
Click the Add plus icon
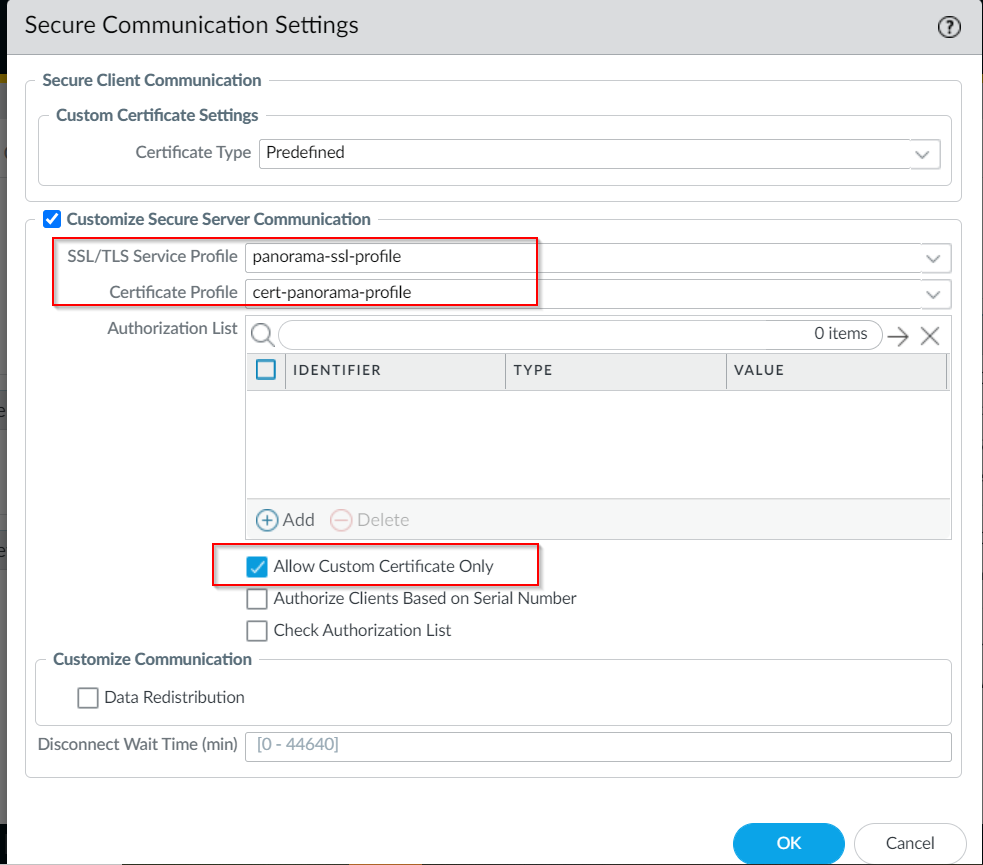click(267, 520)
